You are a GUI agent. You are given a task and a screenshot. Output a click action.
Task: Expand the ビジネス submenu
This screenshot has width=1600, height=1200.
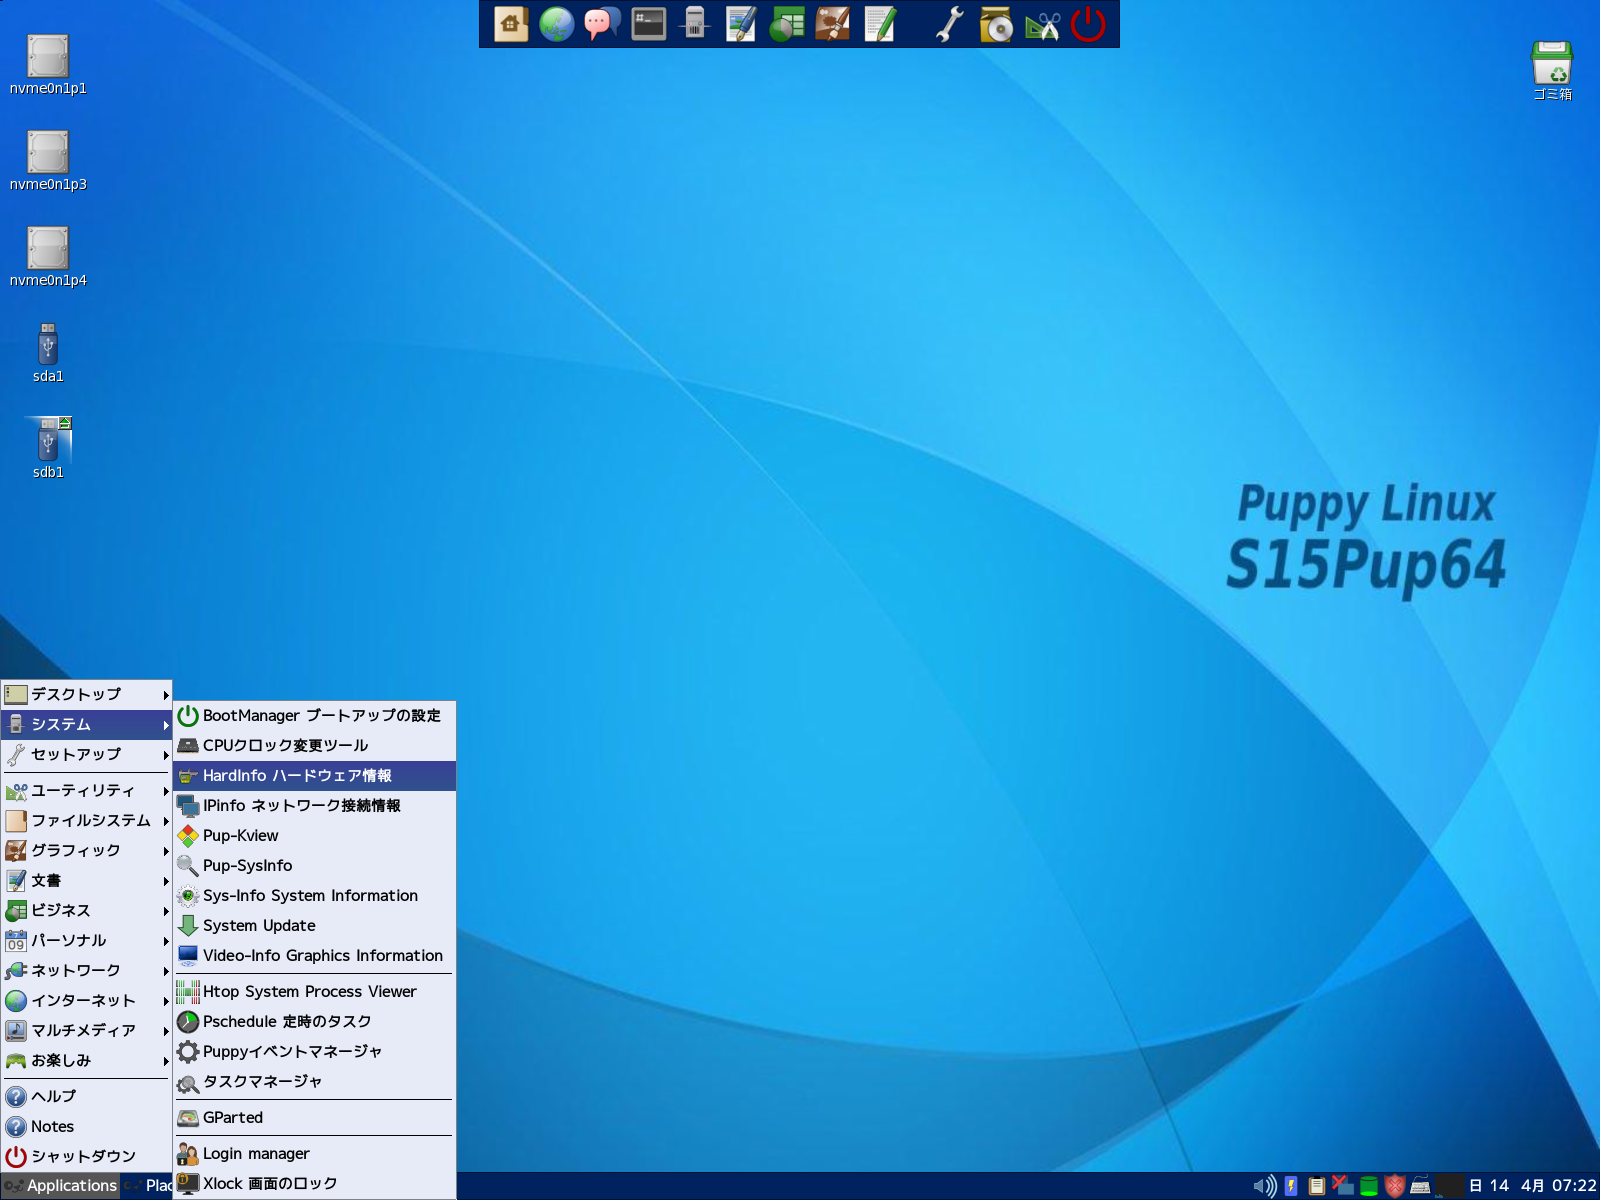pos(86,910)
